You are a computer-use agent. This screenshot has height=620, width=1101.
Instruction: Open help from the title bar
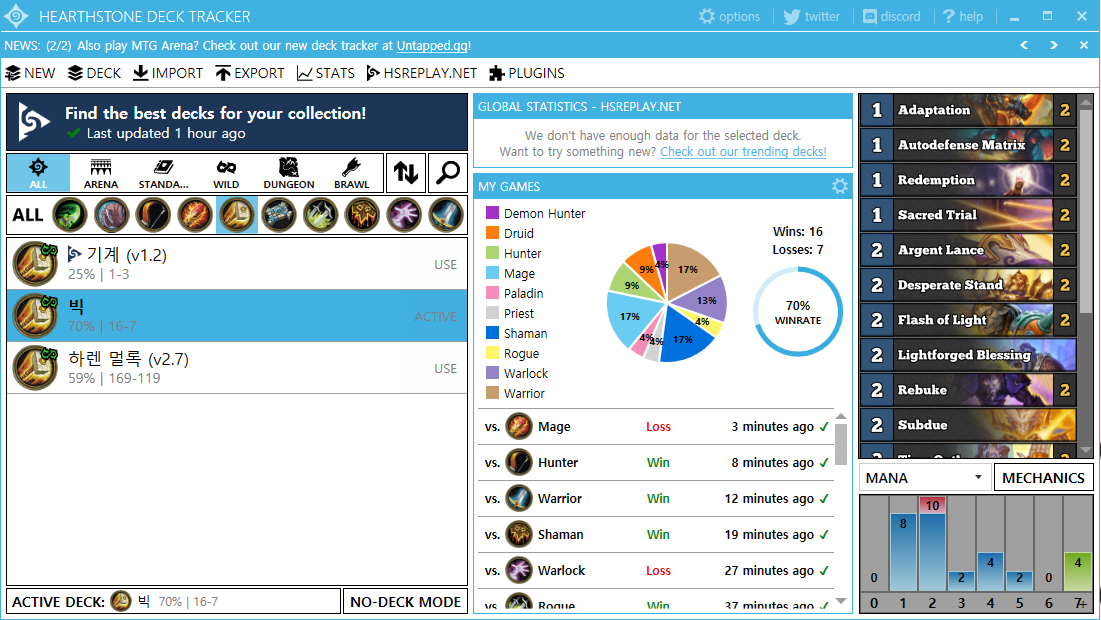(x=963, y=16)
